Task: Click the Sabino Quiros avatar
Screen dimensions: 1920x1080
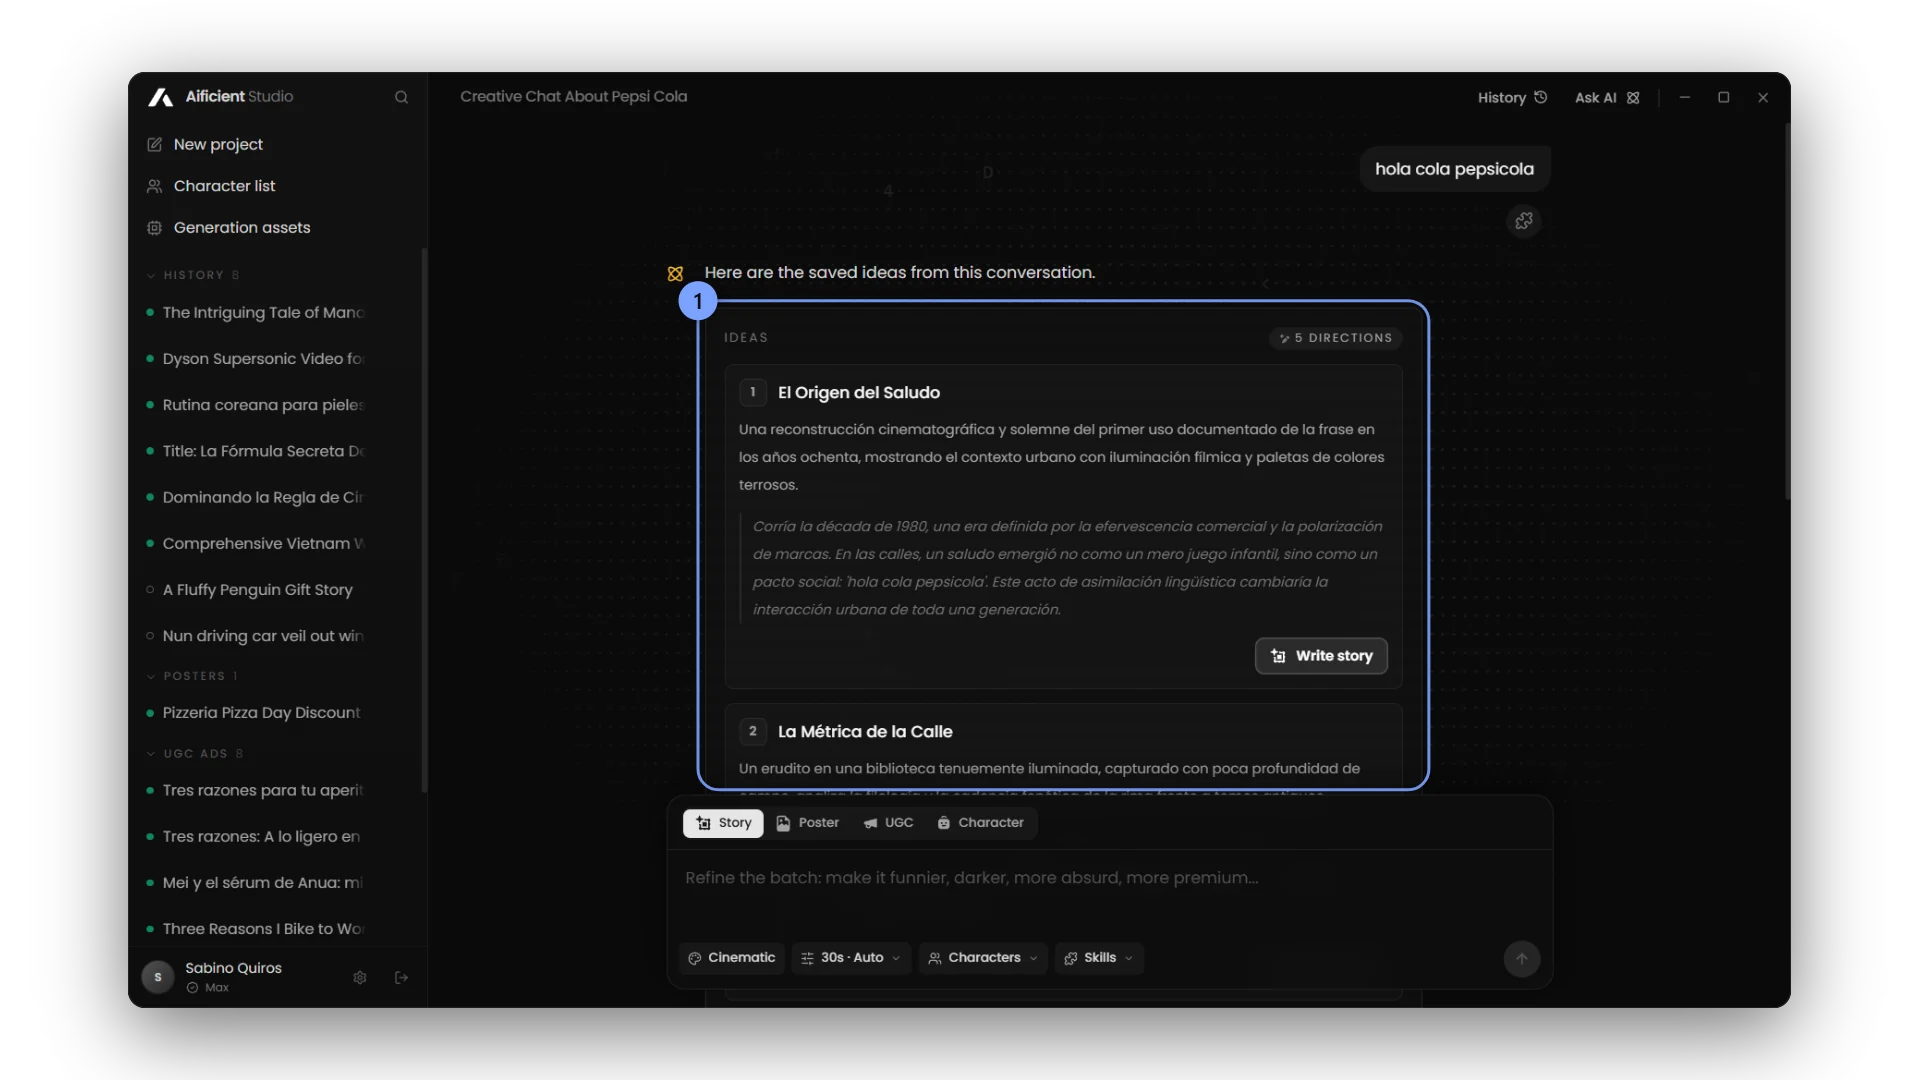Action: pyautogui.click(x=158, y=977)
